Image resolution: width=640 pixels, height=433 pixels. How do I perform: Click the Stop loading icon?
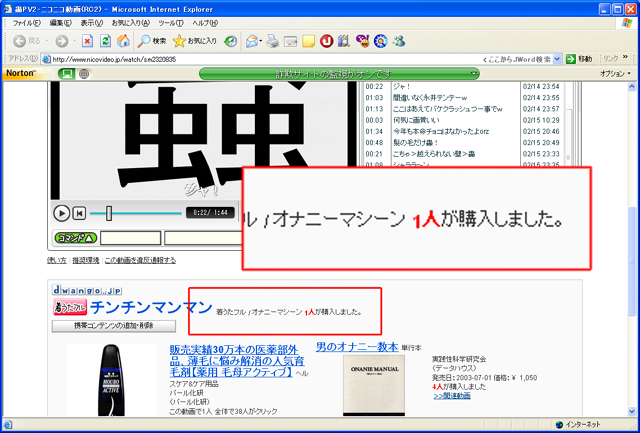click(87, 41)
